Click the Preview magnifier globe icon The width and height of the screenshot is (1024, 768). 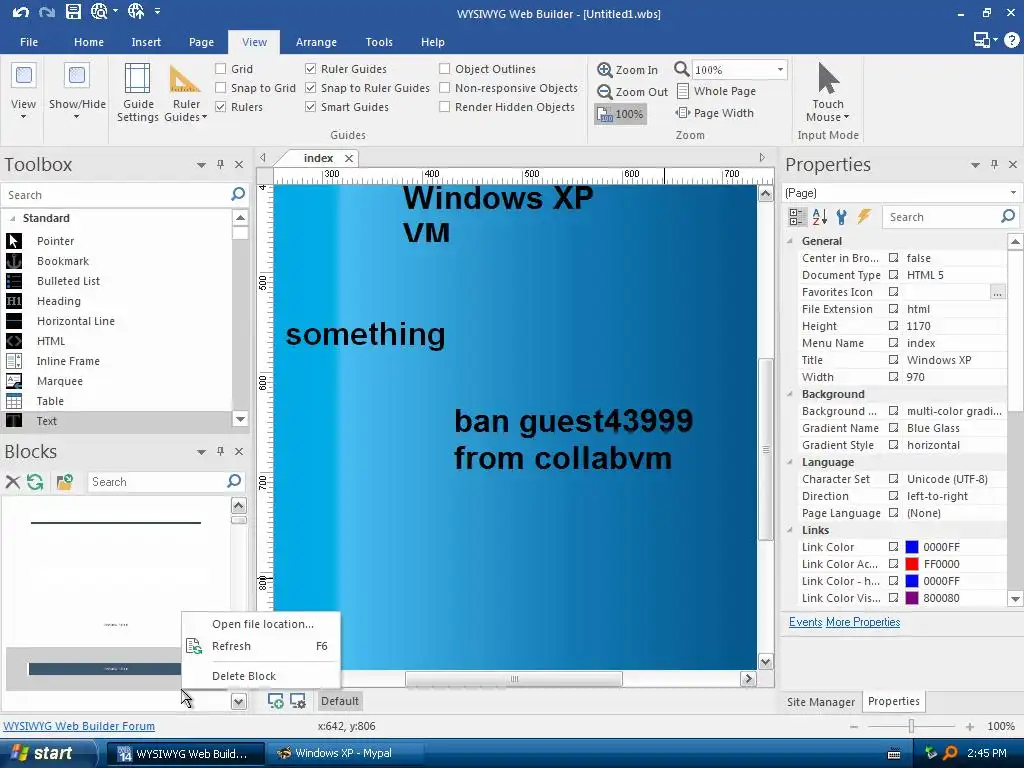(x=99, y=11)
